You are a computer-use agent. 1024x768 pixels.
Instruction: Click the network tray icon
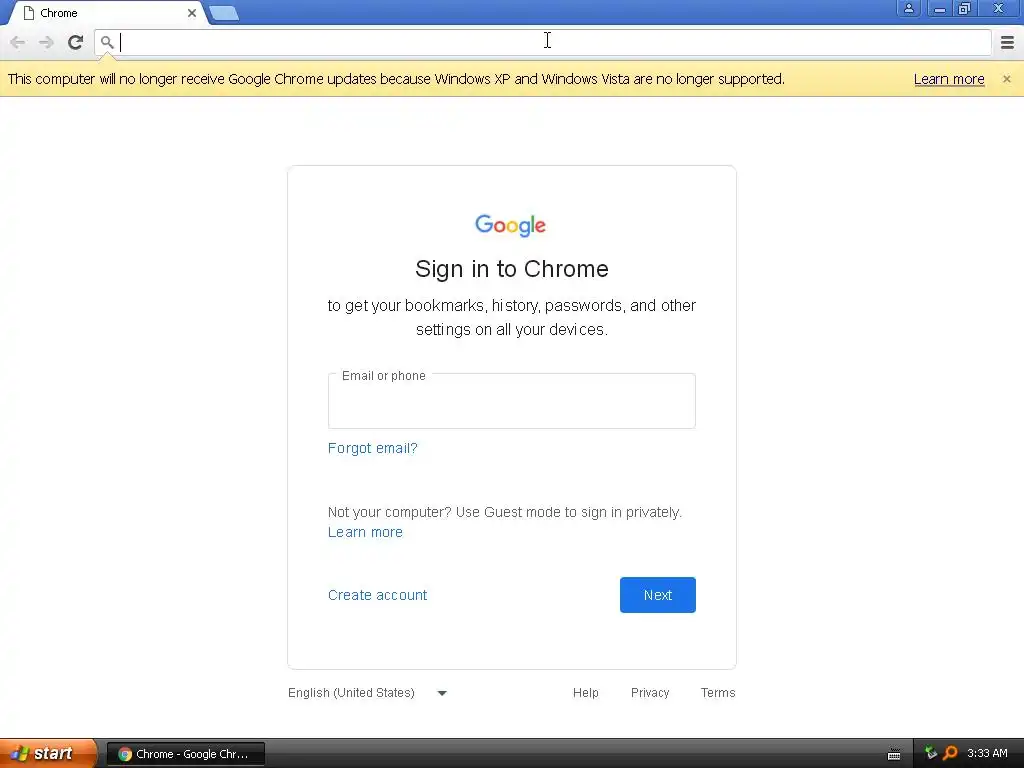pos(931,753)
